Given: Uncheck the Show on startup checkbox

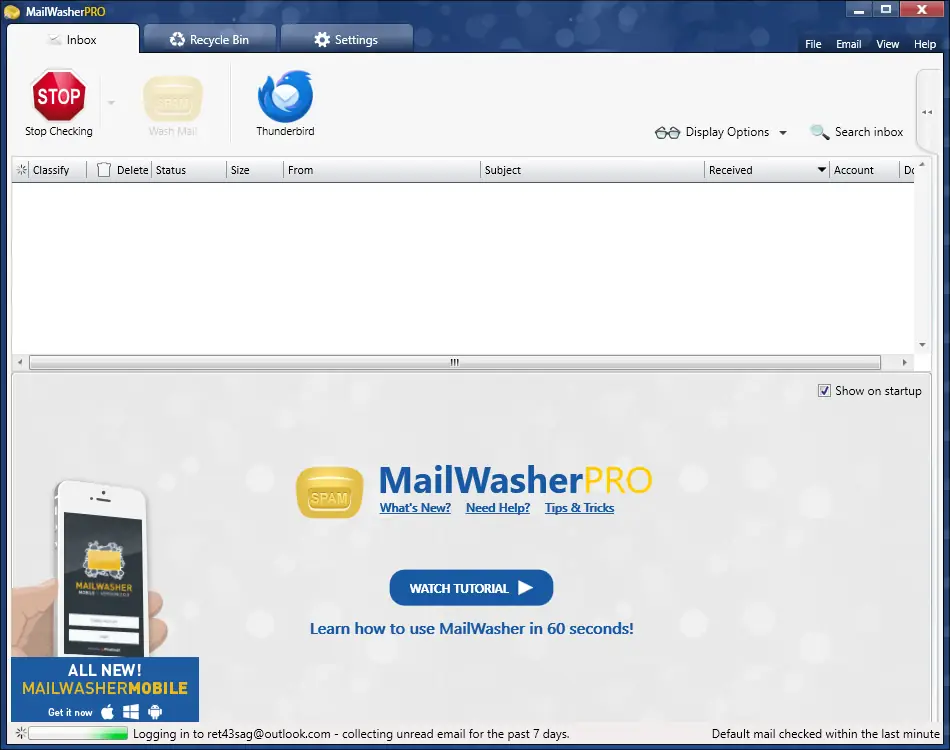Looking at the screenshot, I should pos(823,390).
